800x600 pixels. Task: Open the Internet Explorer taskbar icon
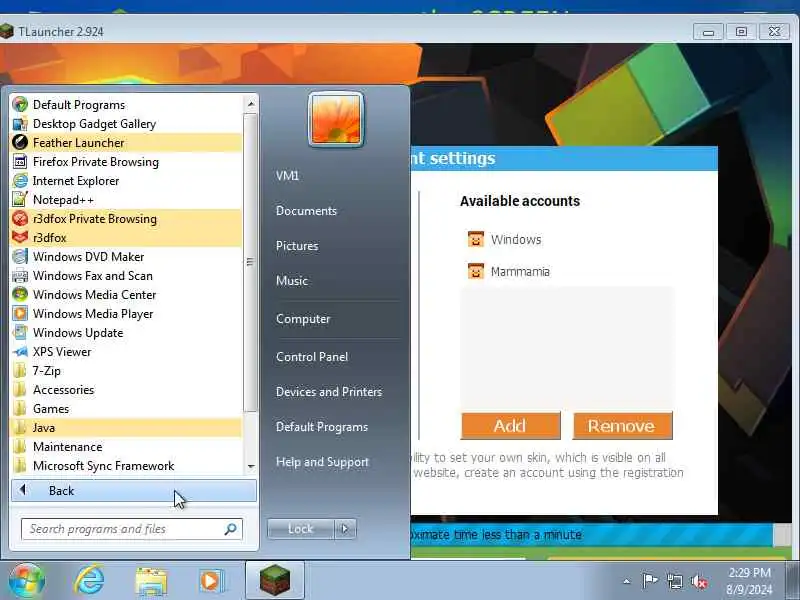tap(89, 581)
